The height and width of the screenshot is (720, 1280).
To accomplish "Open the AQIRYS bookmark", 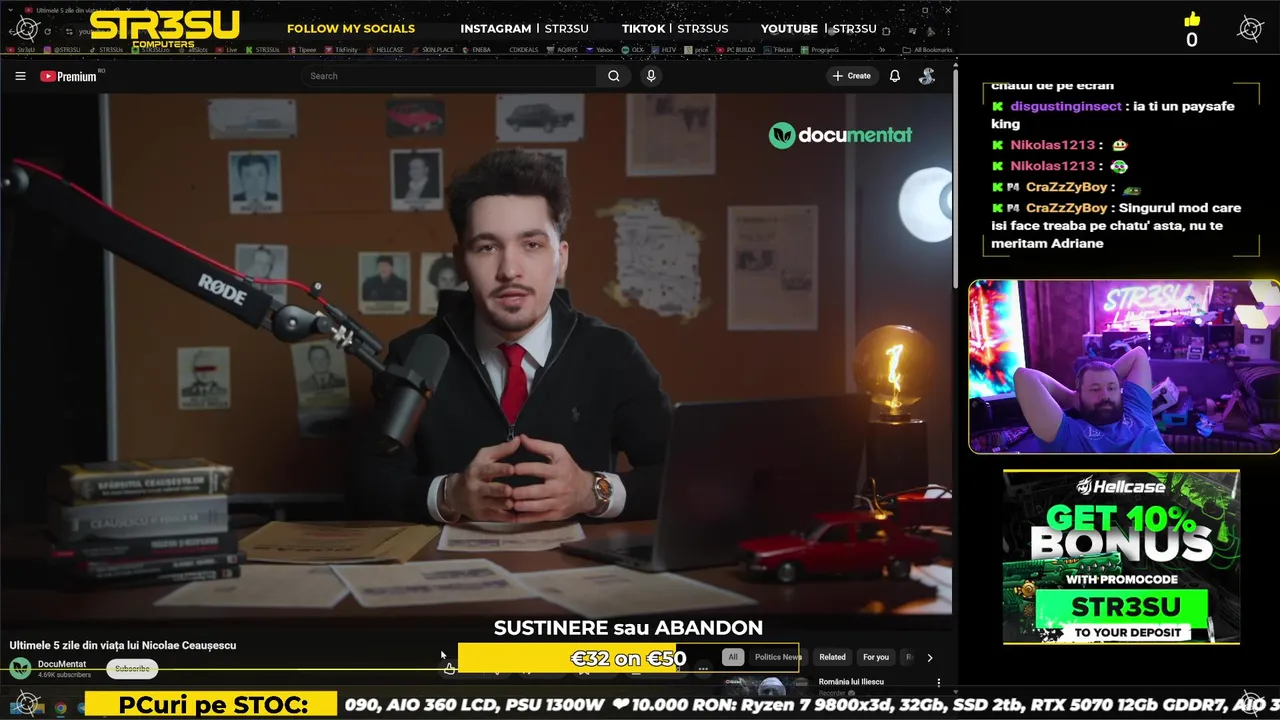I will click(563, 49).
